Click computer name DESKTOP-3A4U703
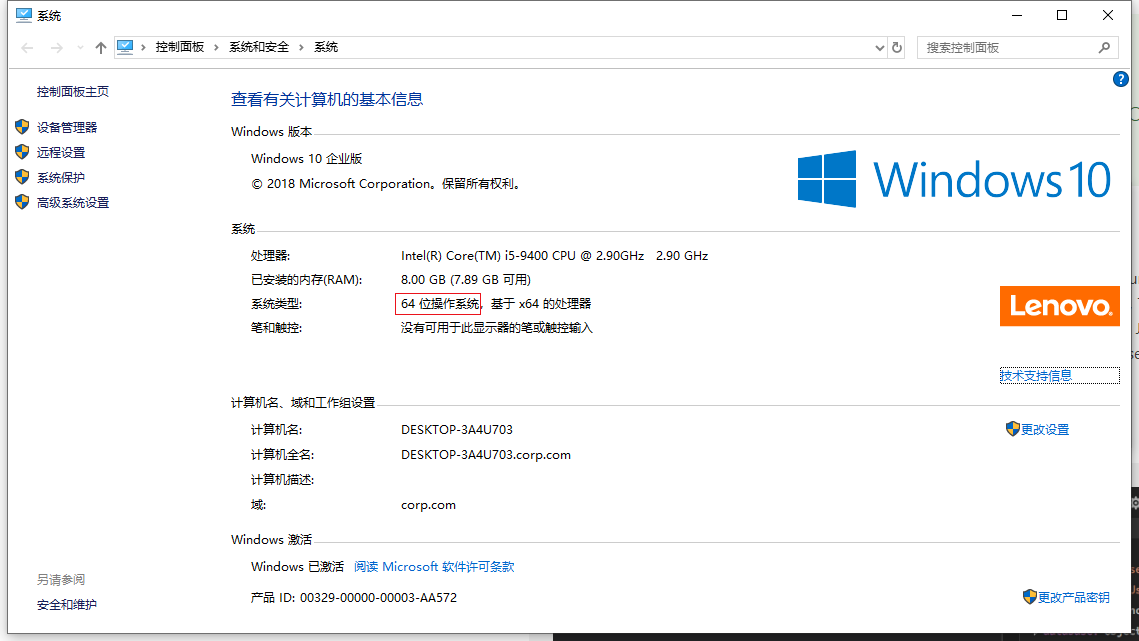1139x641 pixels. point(457,430)
